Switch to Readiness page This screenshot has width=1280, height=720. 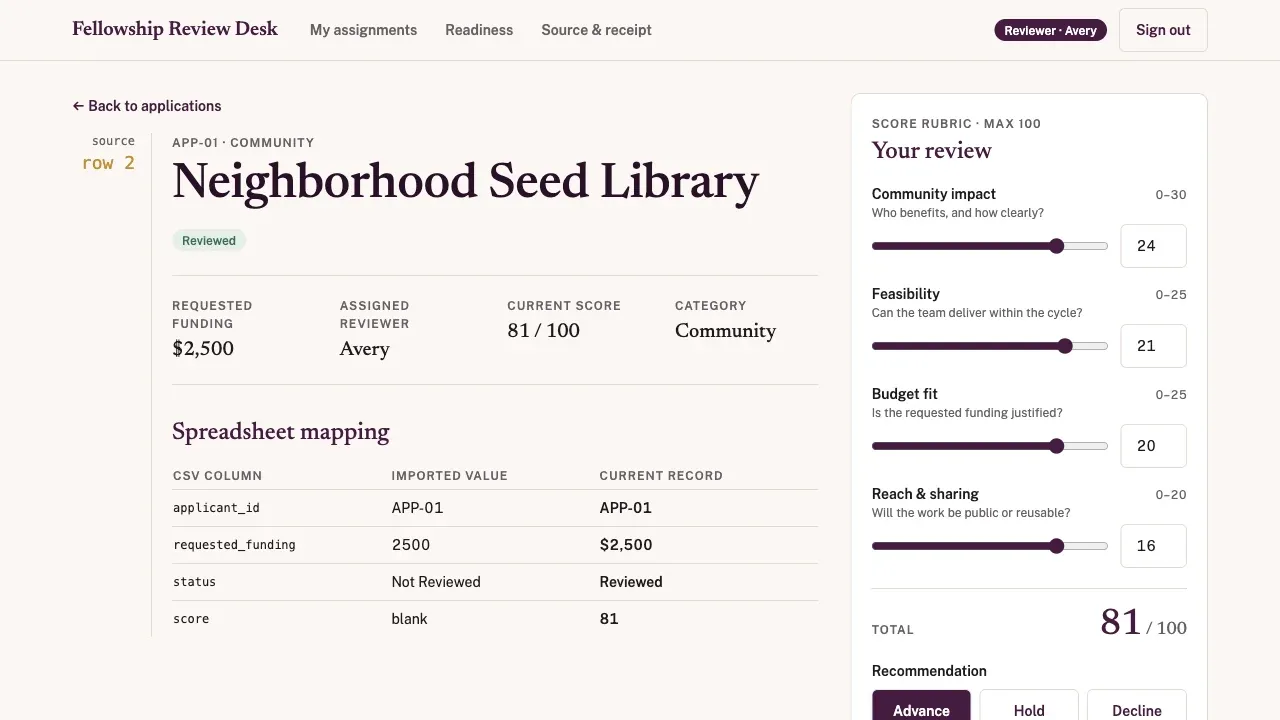(x=479, y=30)
